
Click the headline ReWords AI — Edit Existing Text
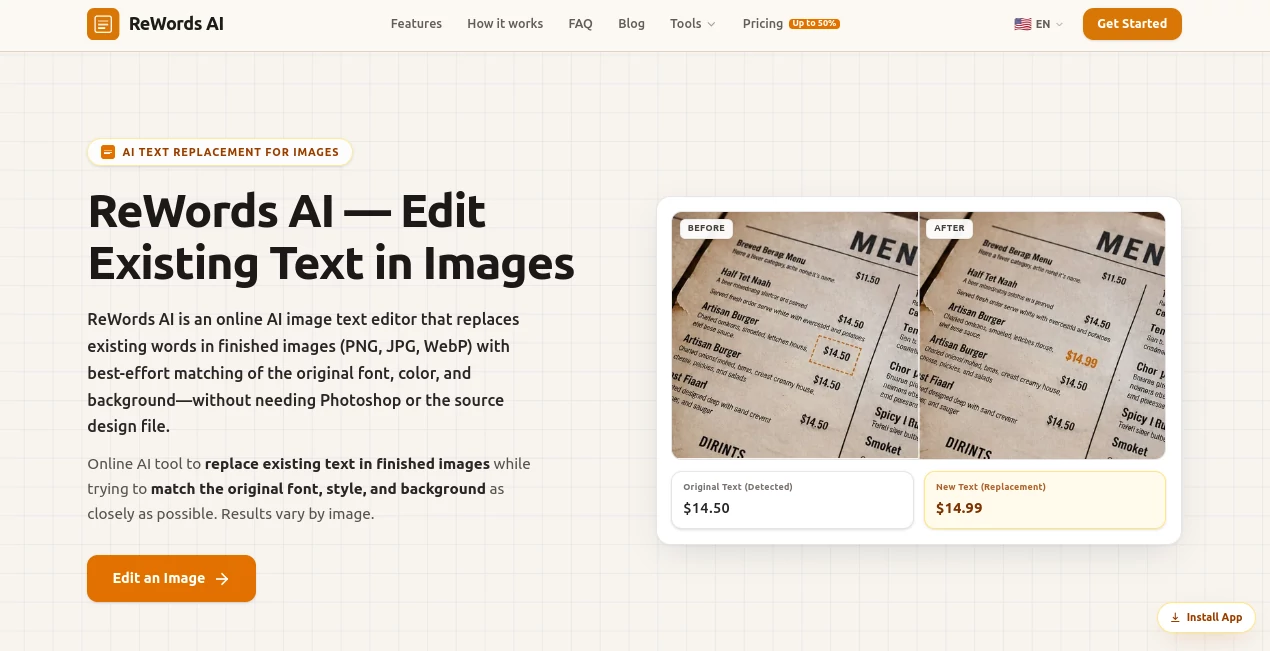point(331,237)
